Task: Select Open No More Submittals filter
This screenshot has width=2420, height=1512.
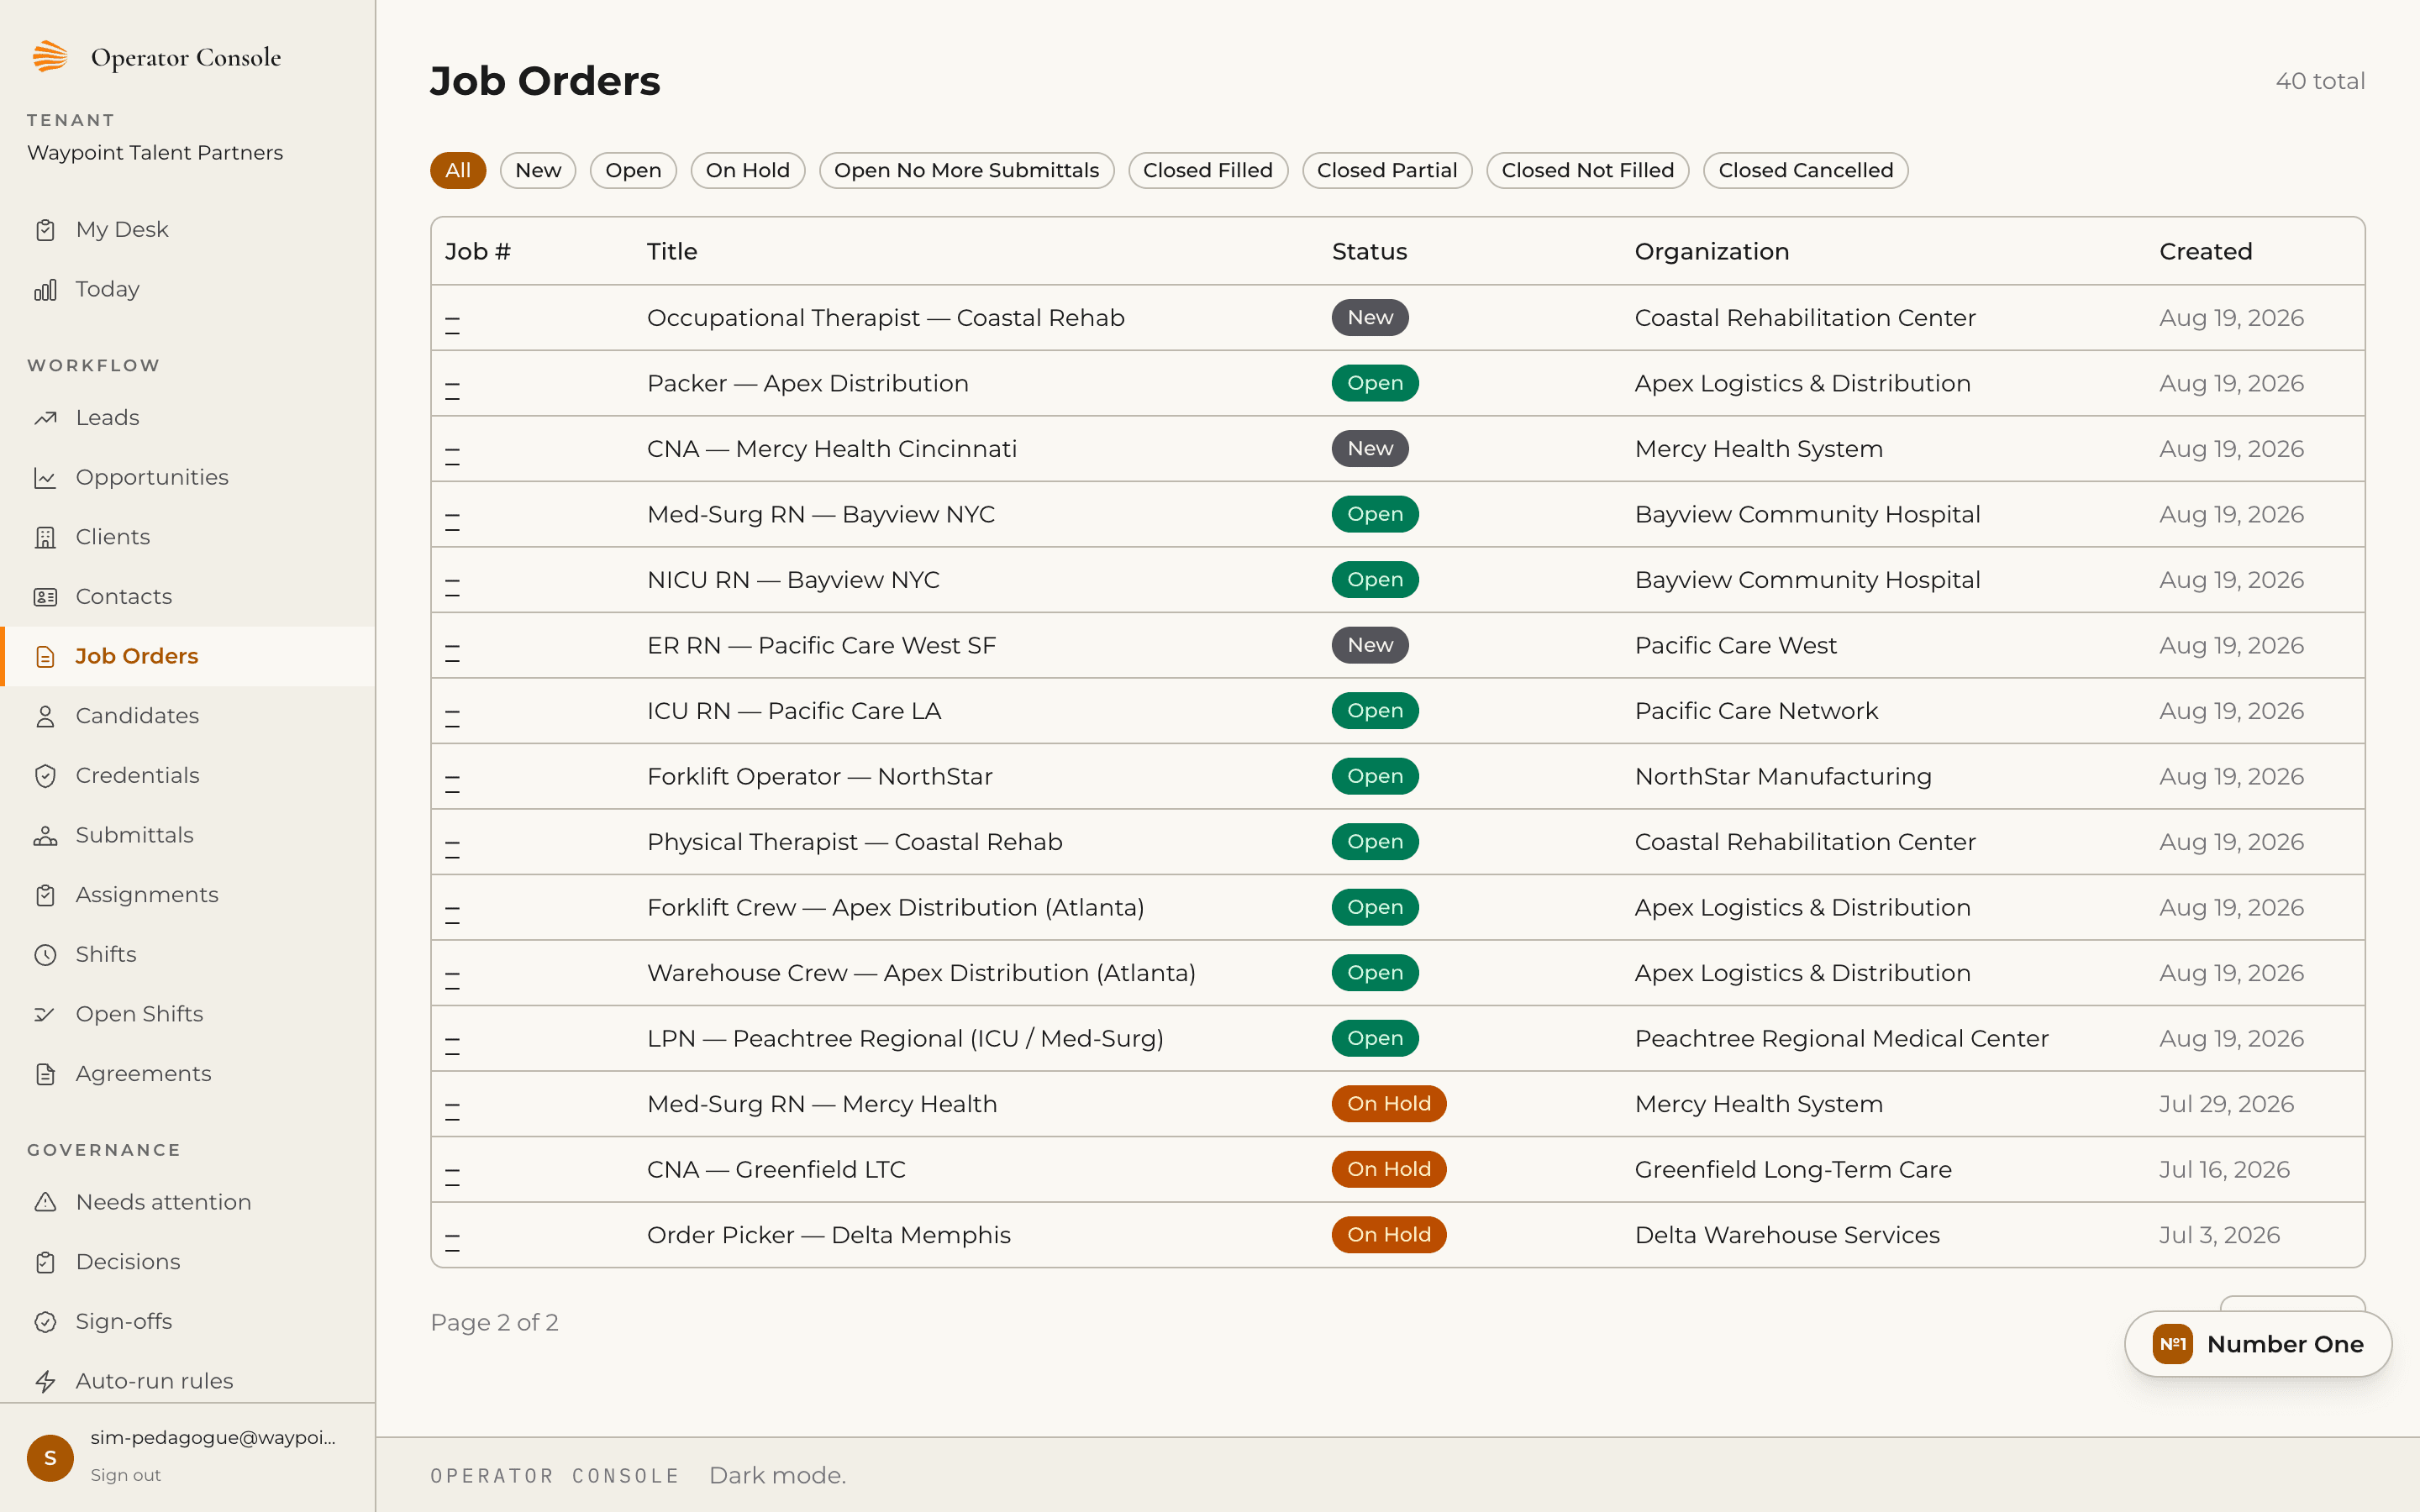Action: click(x=966, y=170)
